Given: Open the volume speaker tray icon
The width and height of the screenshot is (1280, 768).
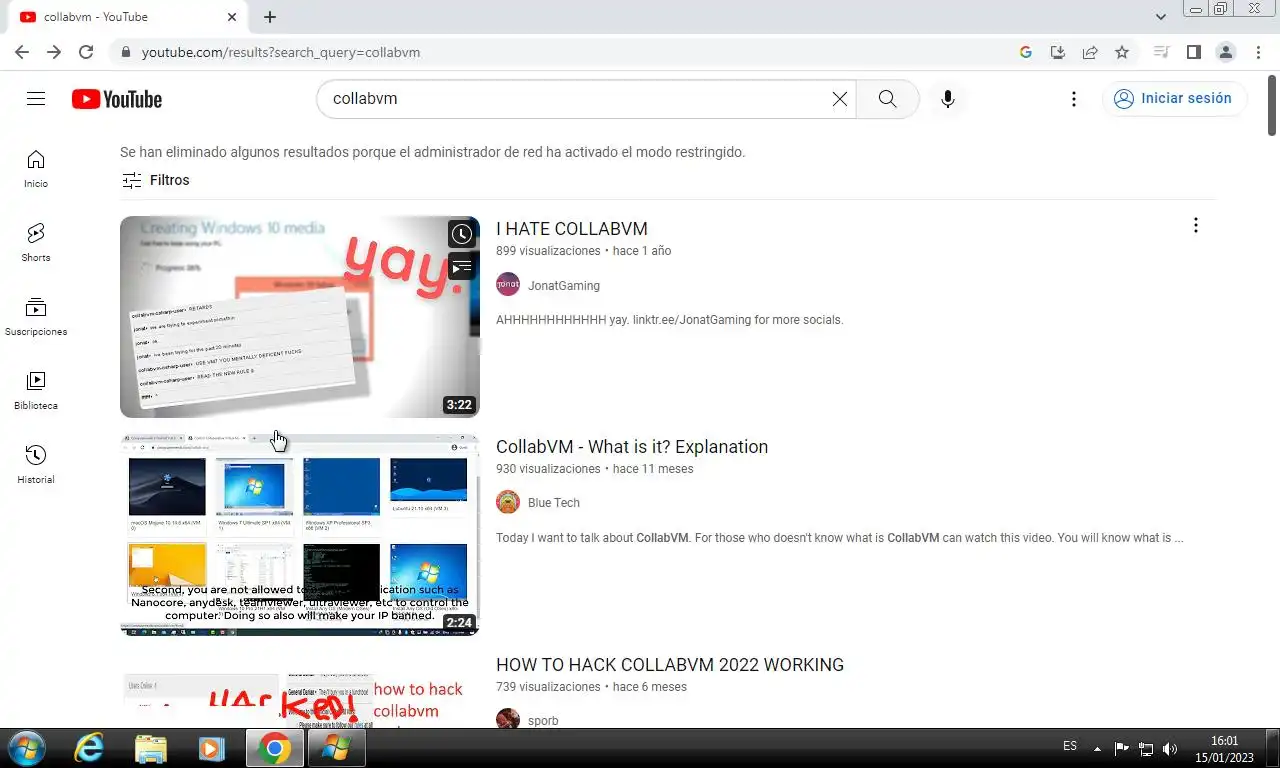Looking at the screenshot, I should tap(1170, 748).
